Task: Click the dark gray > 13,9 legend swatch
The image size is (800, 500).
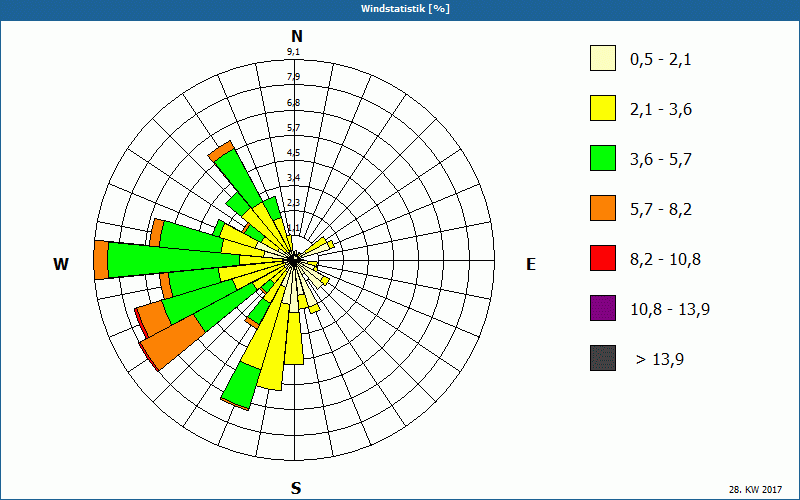Action: [x=603, y=358]
